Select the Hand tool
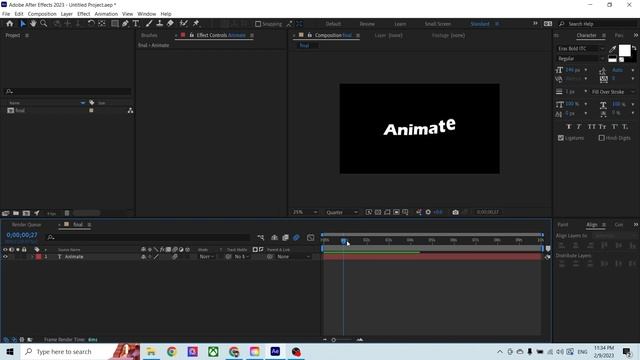This screenshot has width=640, height=360. [x=33, y=24]
